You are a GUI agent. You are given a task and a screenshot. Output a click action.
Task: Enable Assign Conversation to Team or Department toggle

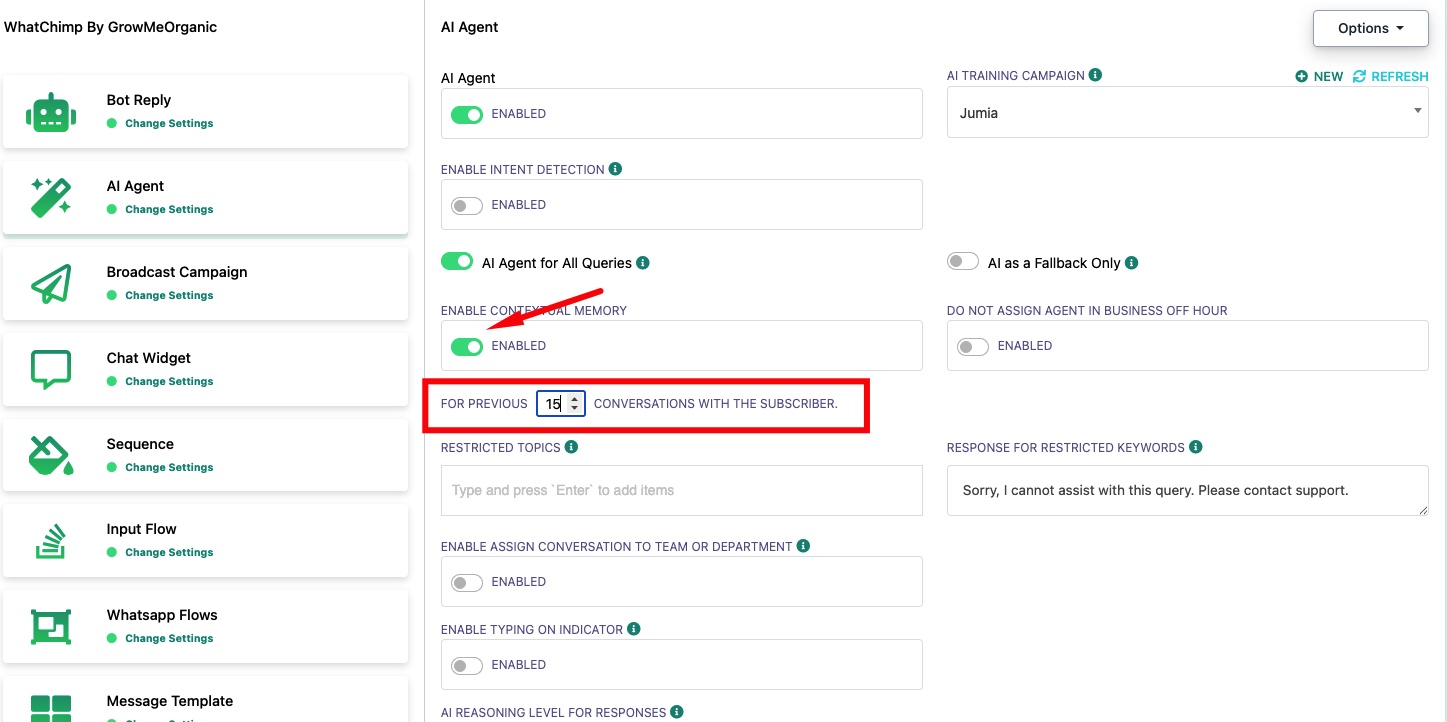pos(467,582)
